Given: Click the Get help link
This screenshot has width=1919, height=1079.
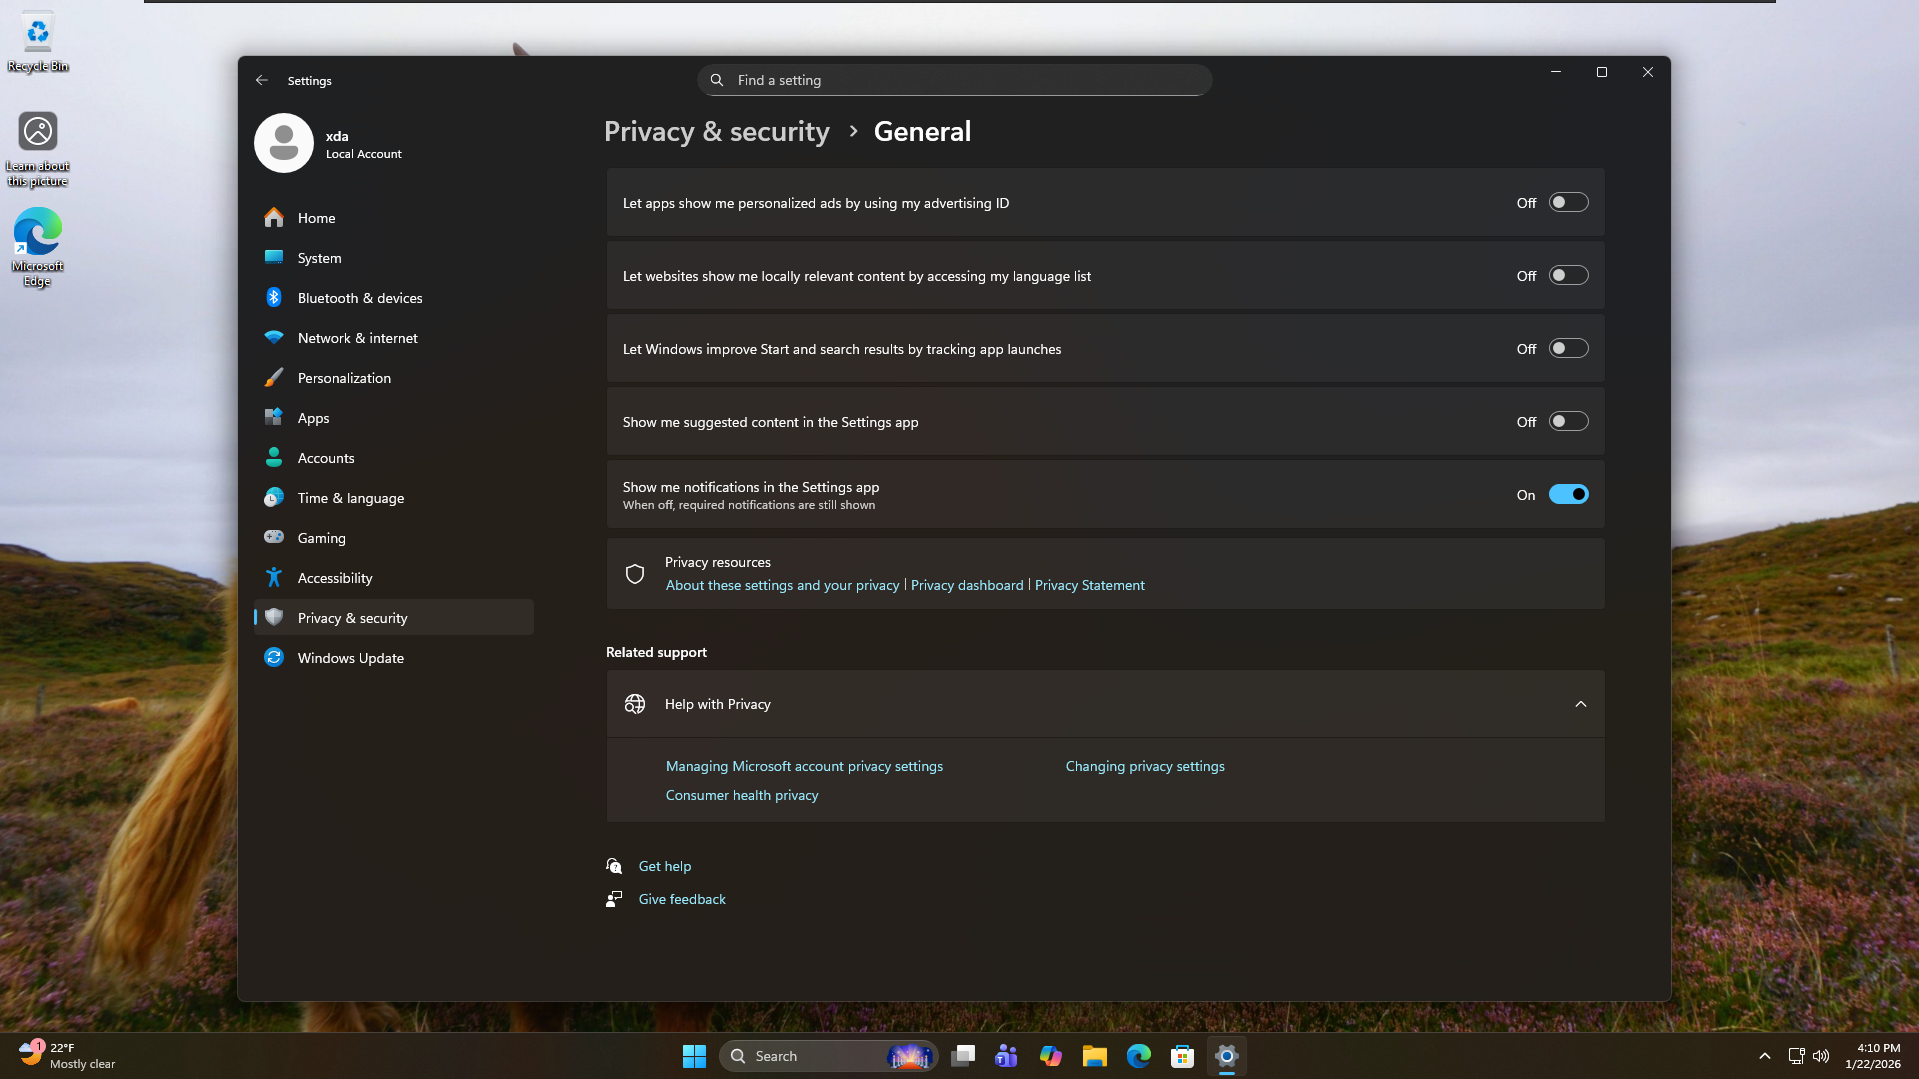Looking at the screenshot, I should tap(665, 867).
